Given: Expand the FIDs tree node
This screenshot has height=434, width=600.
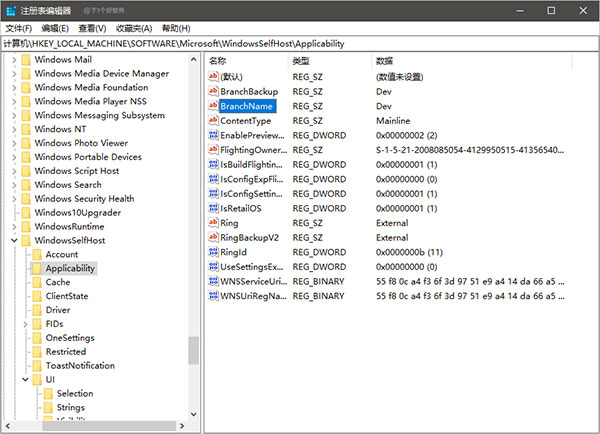Looking at the screenshot, I should (25, 324).
